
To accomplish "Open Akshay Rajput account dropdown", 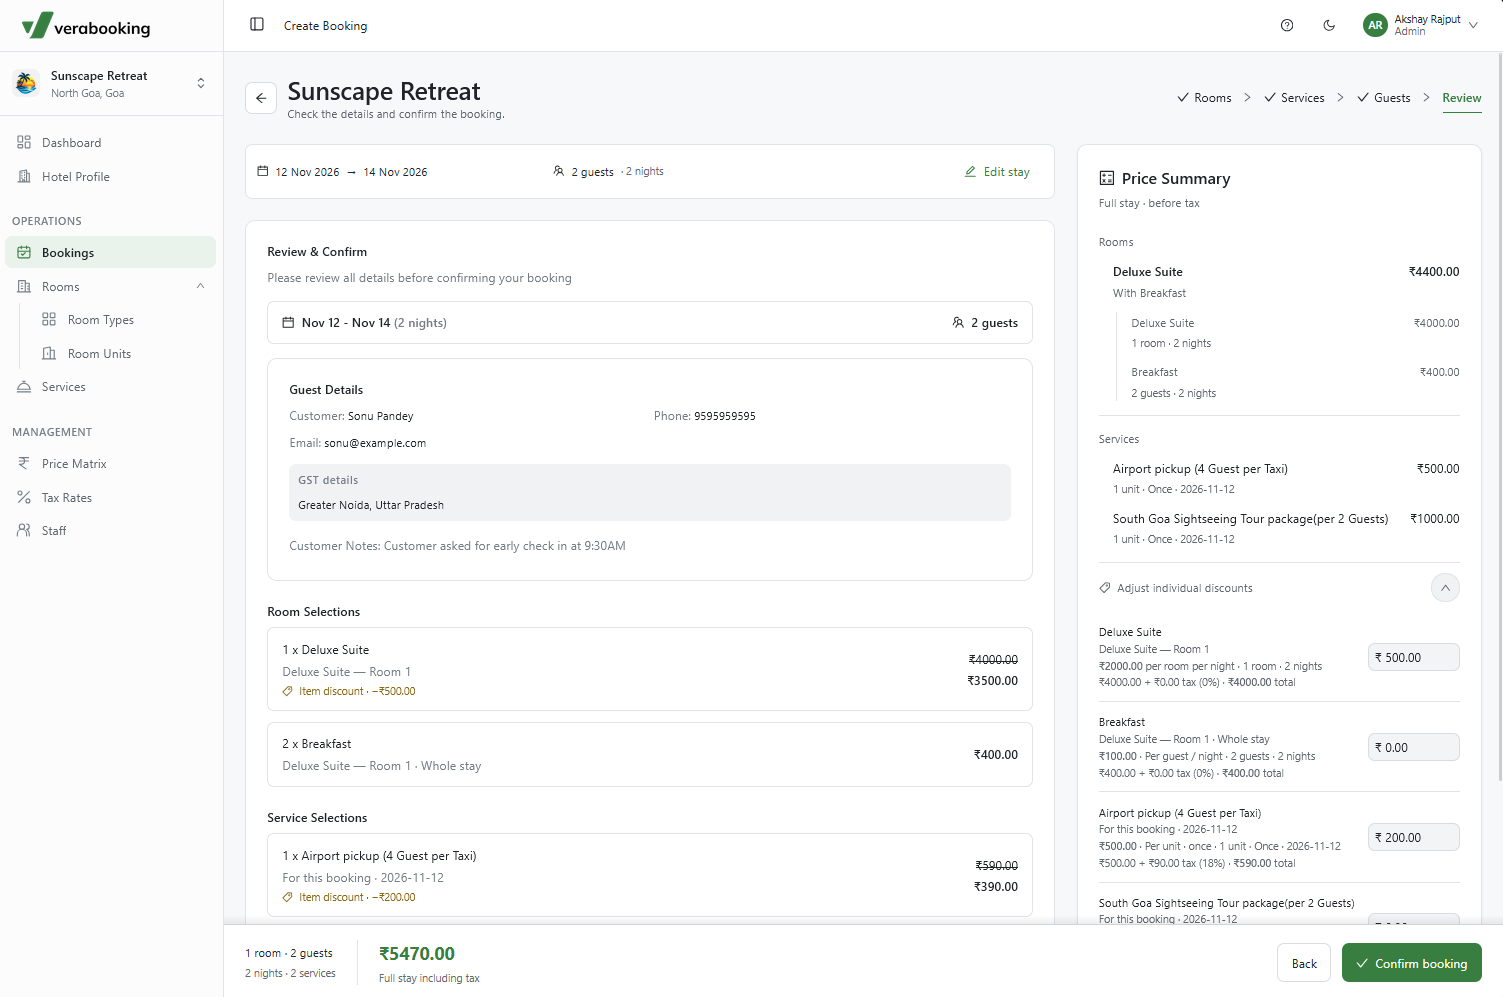I will click(x=1421, y=25).
